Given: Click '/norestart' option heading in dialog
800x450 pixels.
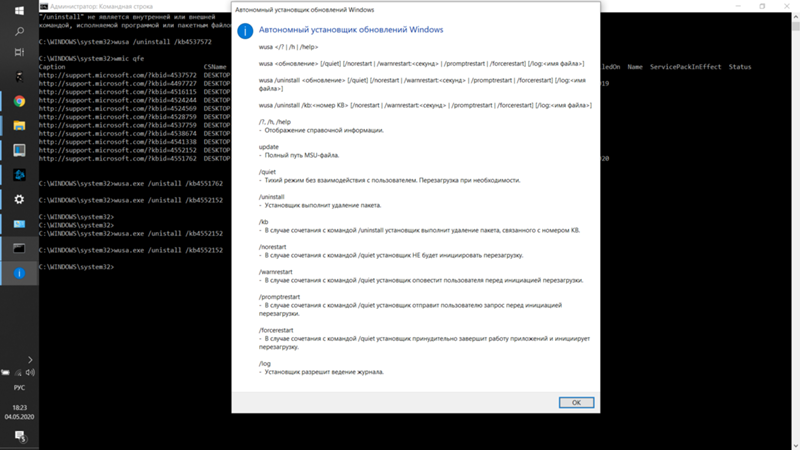Looking at the screenshot, I should click(x=272, y=247).
